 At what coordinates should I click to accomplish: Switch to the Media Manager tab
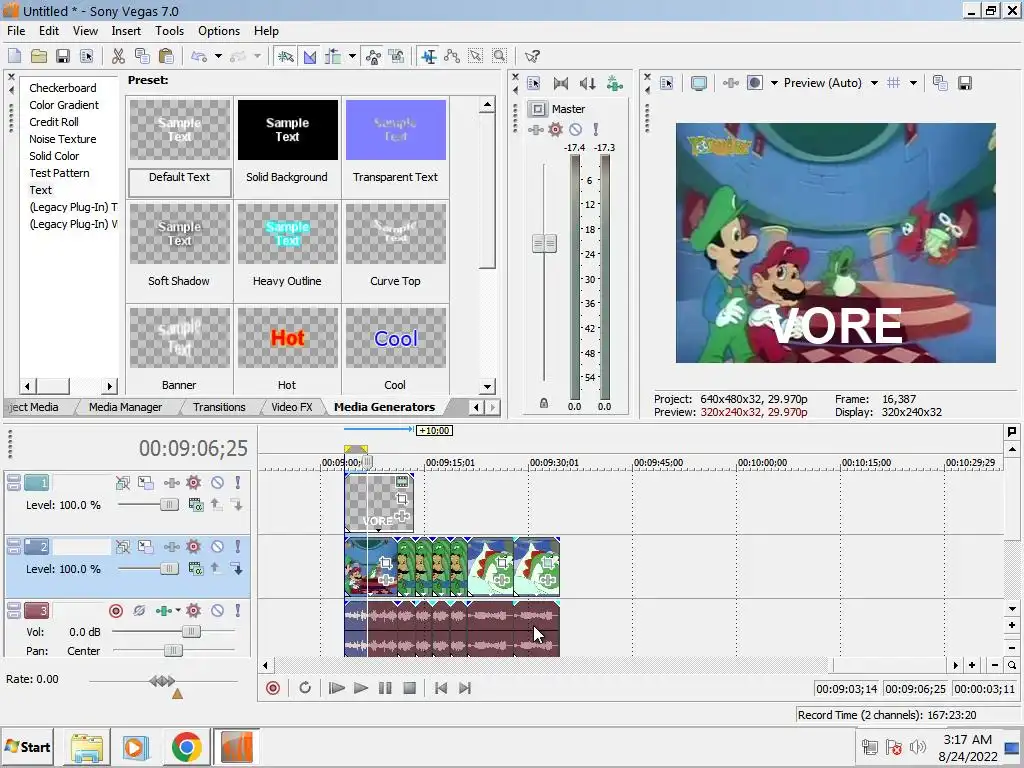[125, 407]
